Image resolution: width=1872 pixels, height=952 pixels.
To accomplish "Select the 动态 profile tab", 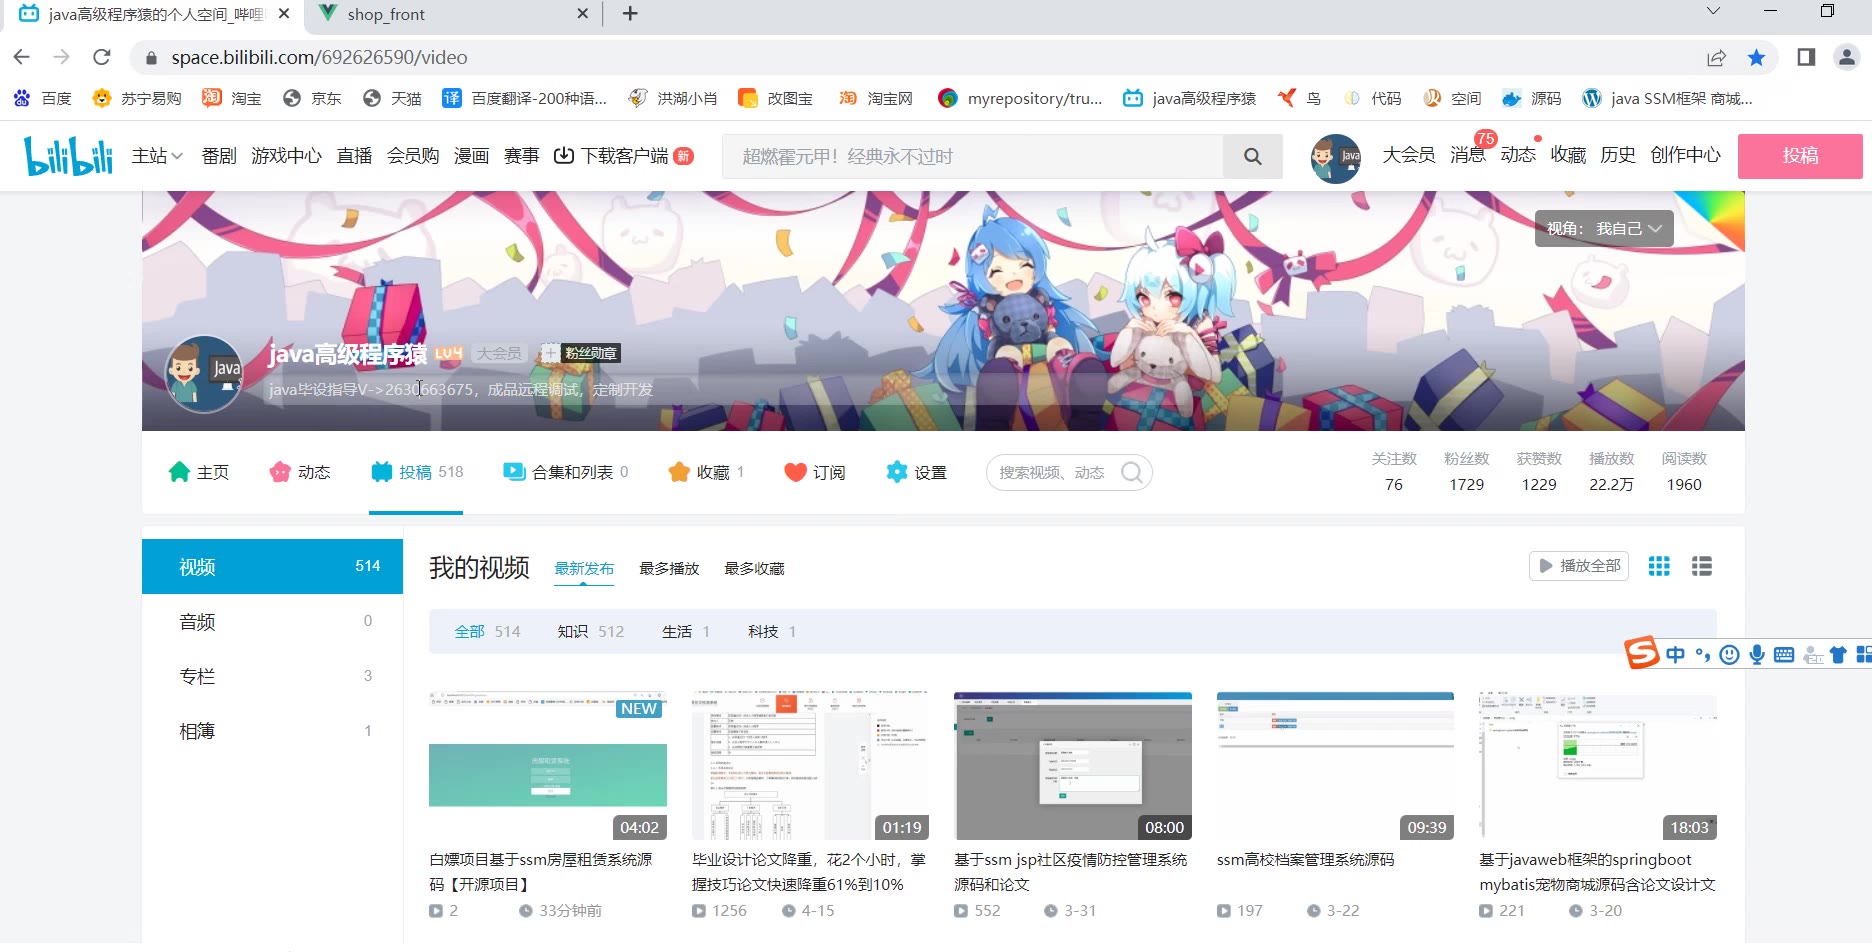I will click(x=300, y=472).
